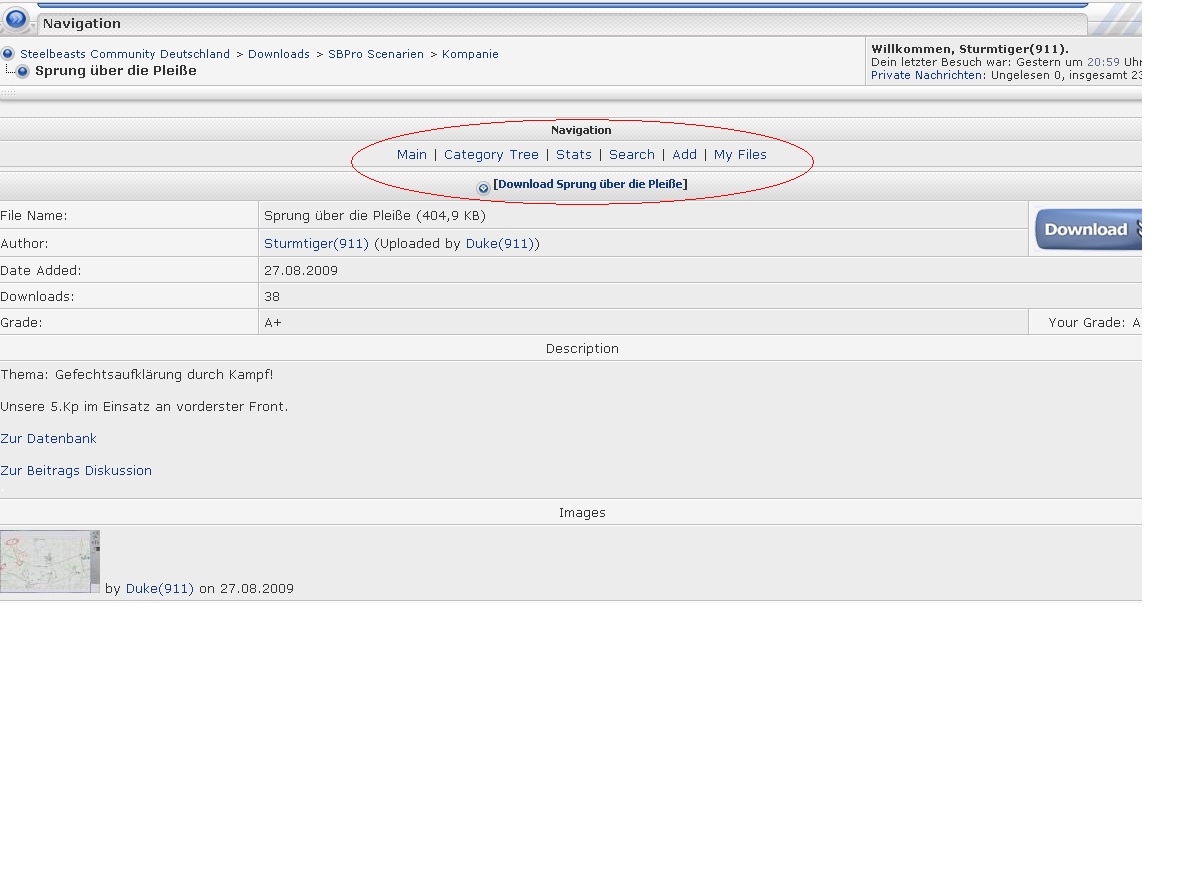Screen dimensions: 1198x892
Task: Click Add in the navigation row
Action: click(684, 155)
